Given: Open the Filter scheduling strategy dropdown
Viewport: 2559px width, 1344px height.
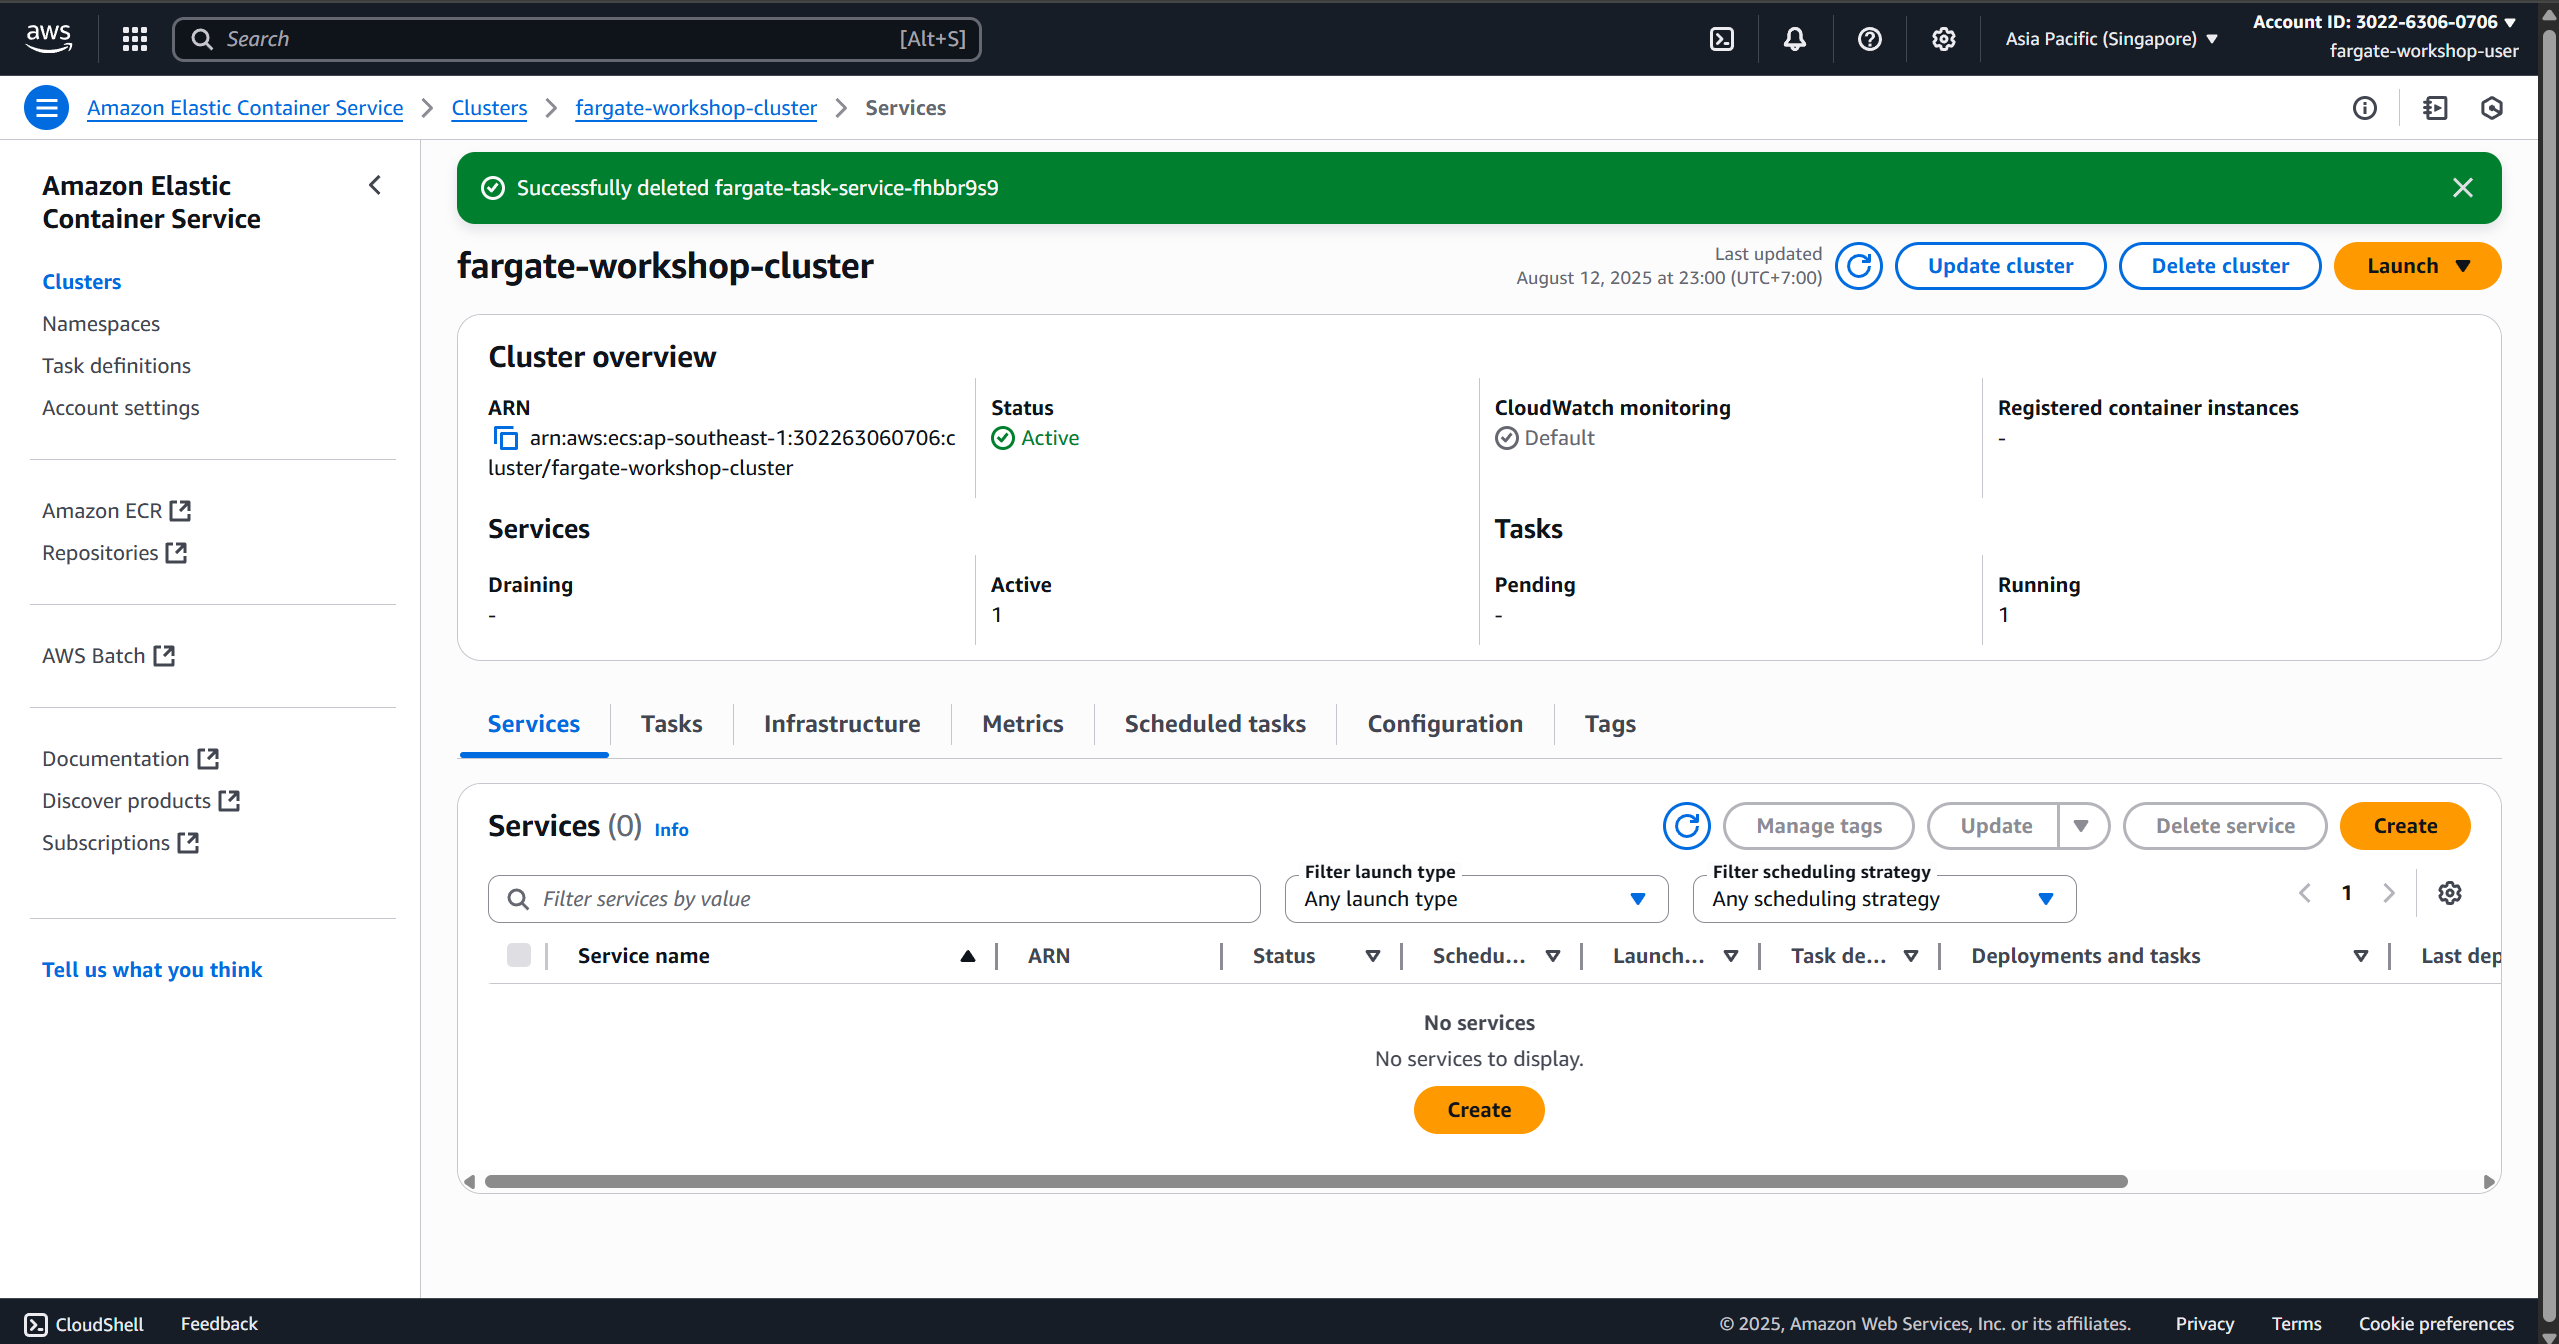Looking at the screenshot, I should tap(1884, 899).
